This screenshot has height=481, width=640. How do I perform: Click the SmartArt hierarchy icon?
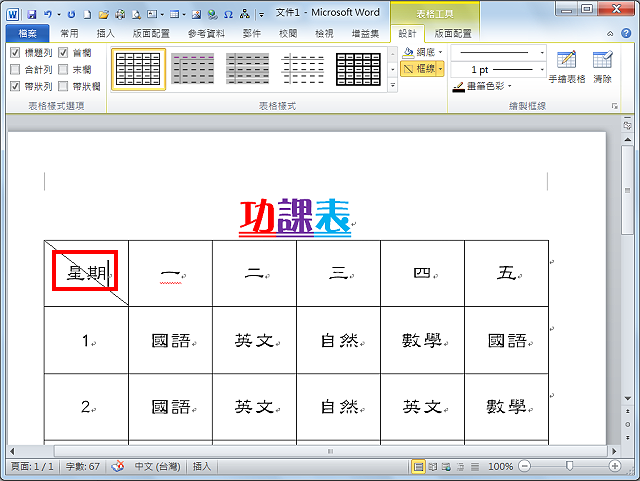[x=244, y=15]
